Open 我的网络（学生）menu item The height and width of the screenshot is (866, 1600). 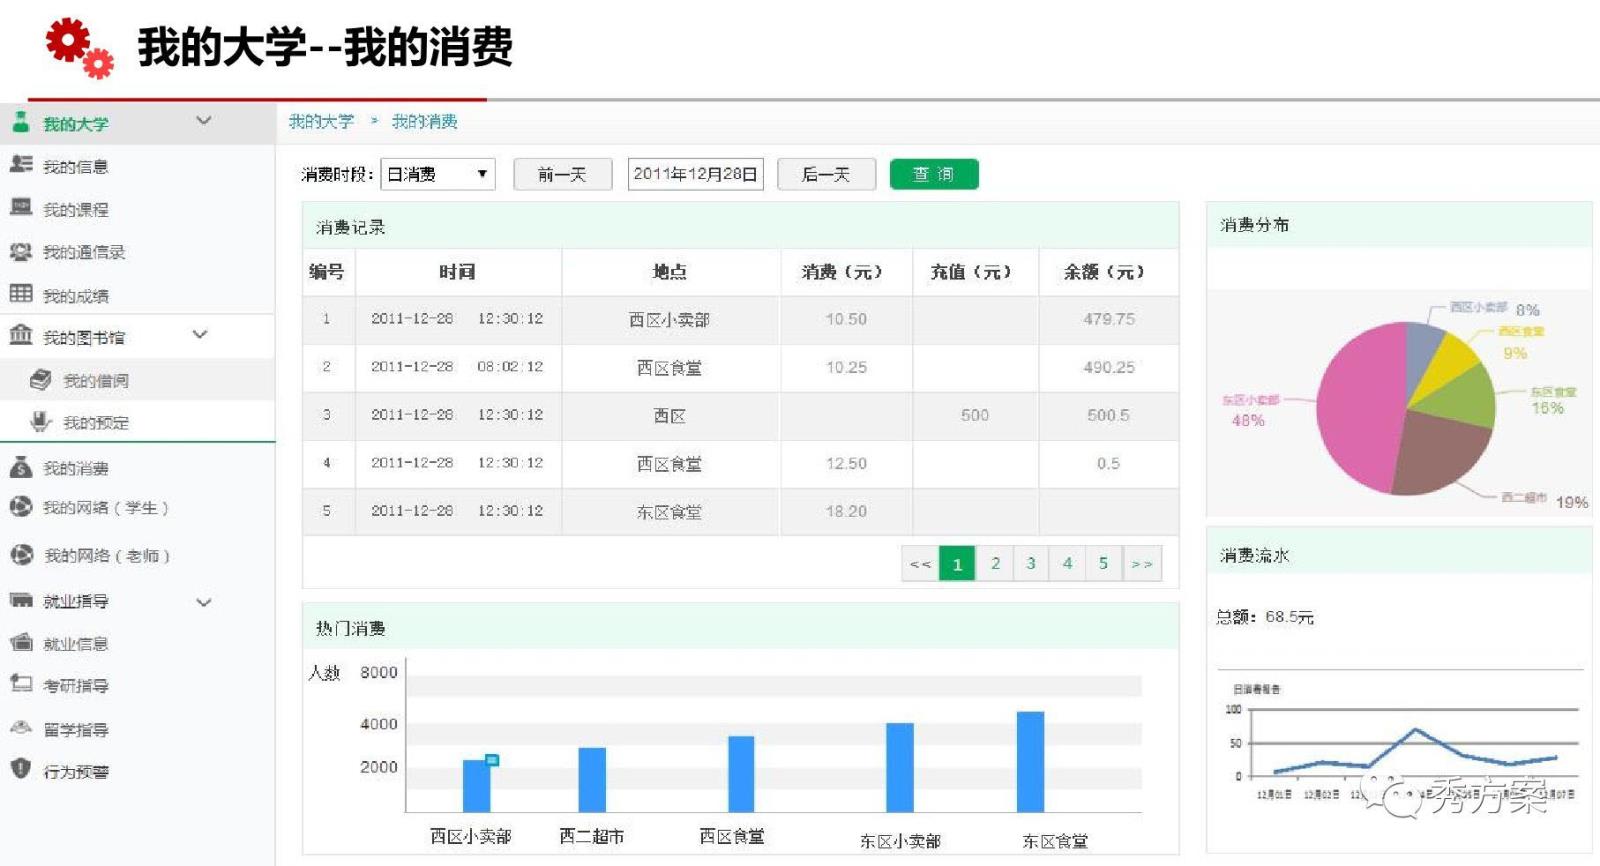(105, 508)
